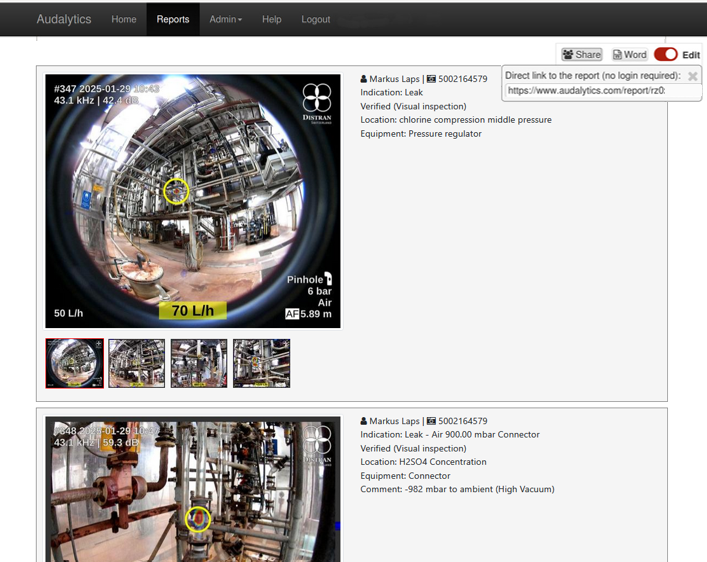Expand the Admin dropdown menu

(x=225, y=19)
